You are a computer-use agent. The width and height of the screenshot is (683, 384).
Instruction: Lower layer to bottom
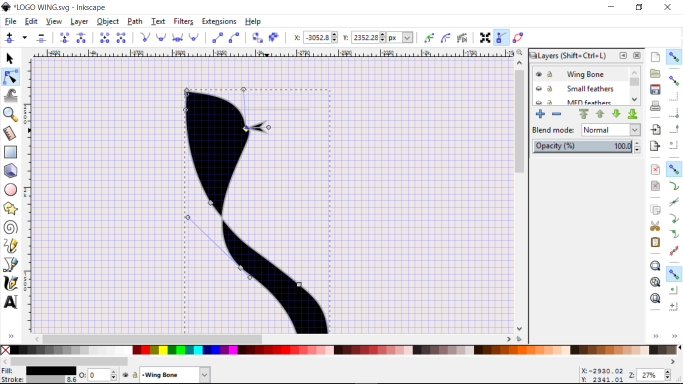[632, 114]
